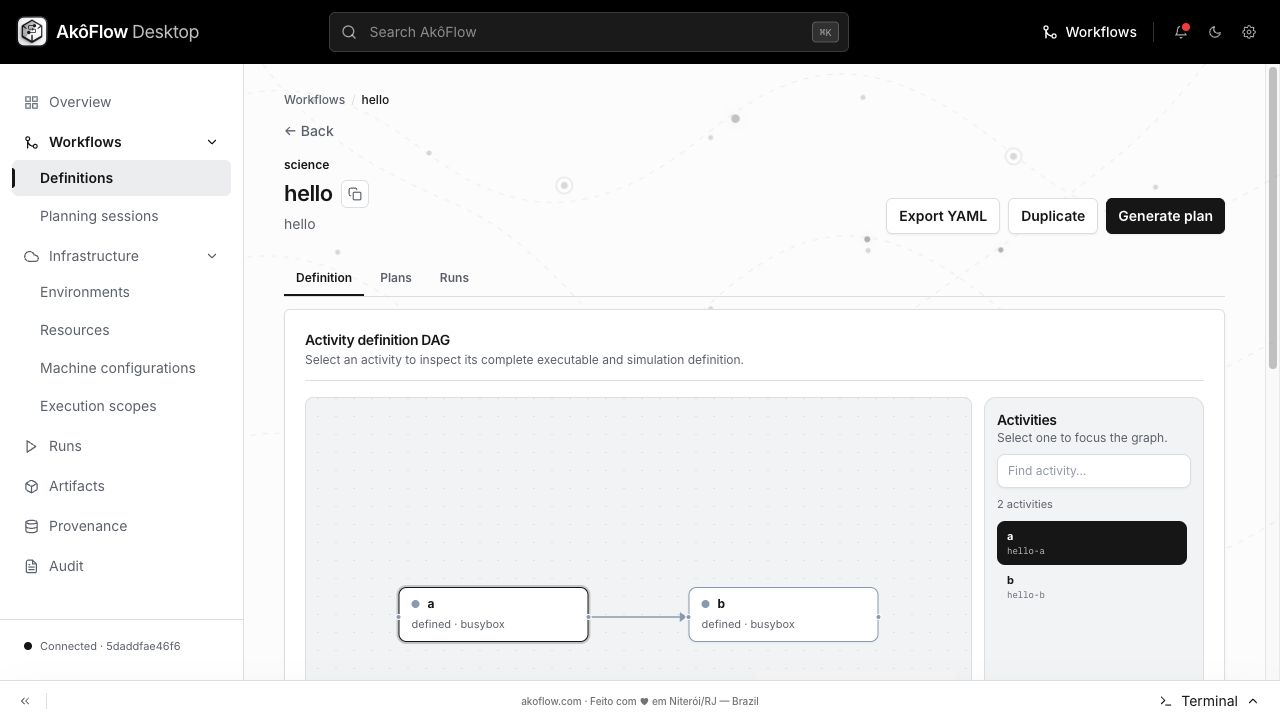Go Back to the workflows list

click(309, 131)
